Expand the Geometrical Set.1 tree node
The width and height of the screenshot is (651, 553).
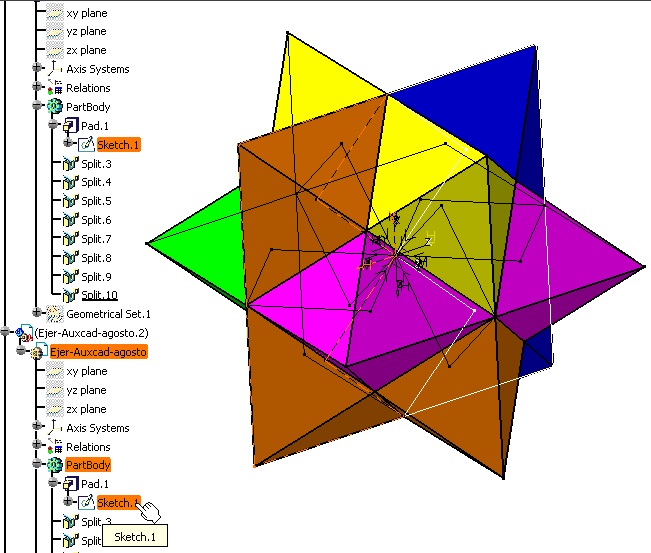pos(38,314)
